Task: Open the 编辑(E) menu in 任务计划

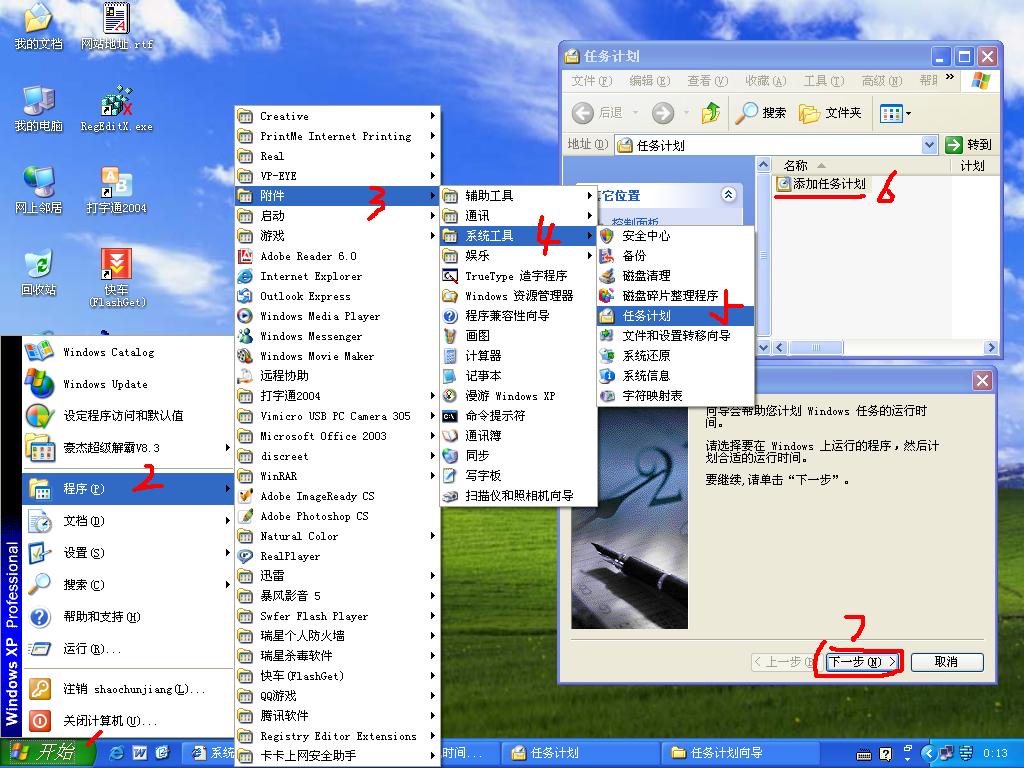Action: tap(649, 81)
